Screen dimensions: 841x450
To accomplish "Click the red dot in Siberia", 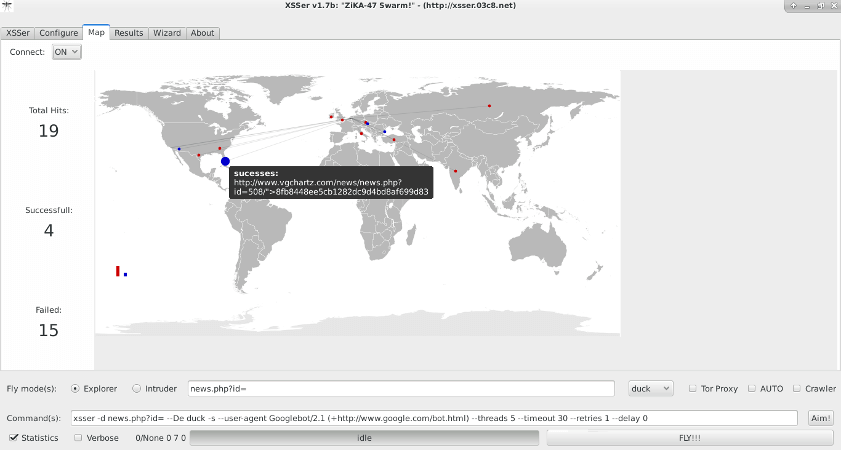I will pos(489,106).
